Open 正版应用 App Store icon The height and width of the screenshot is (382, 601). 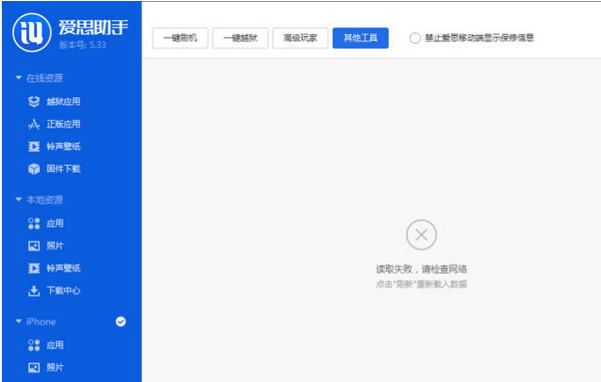(x=34, y=124)
